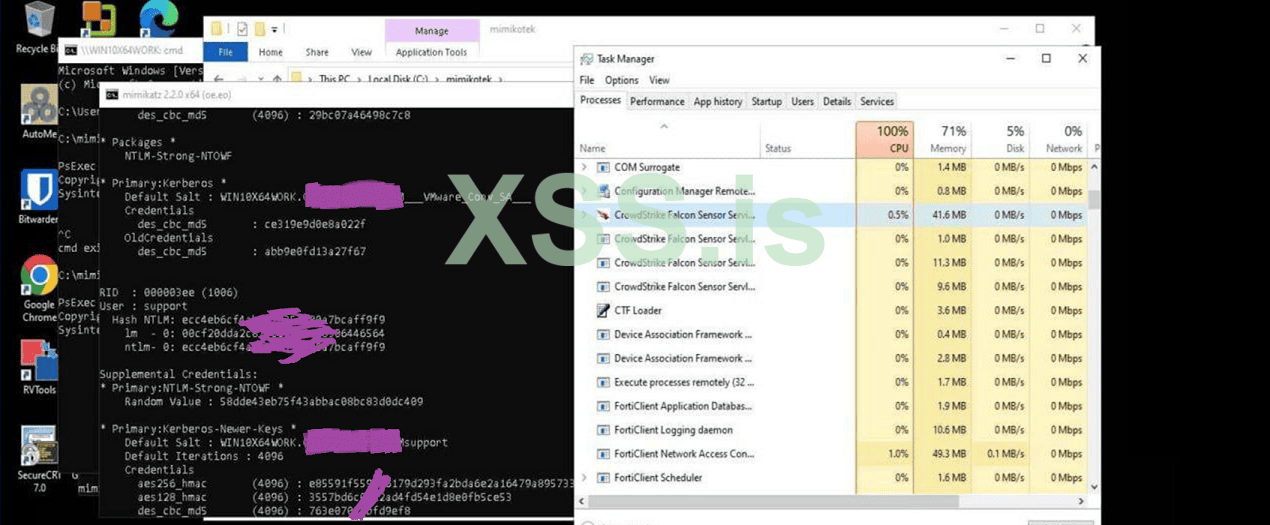This screenshot has height=525, width=1270.
Task: Launch Microsoft Edge from the desktop
Action: point(157,18)
